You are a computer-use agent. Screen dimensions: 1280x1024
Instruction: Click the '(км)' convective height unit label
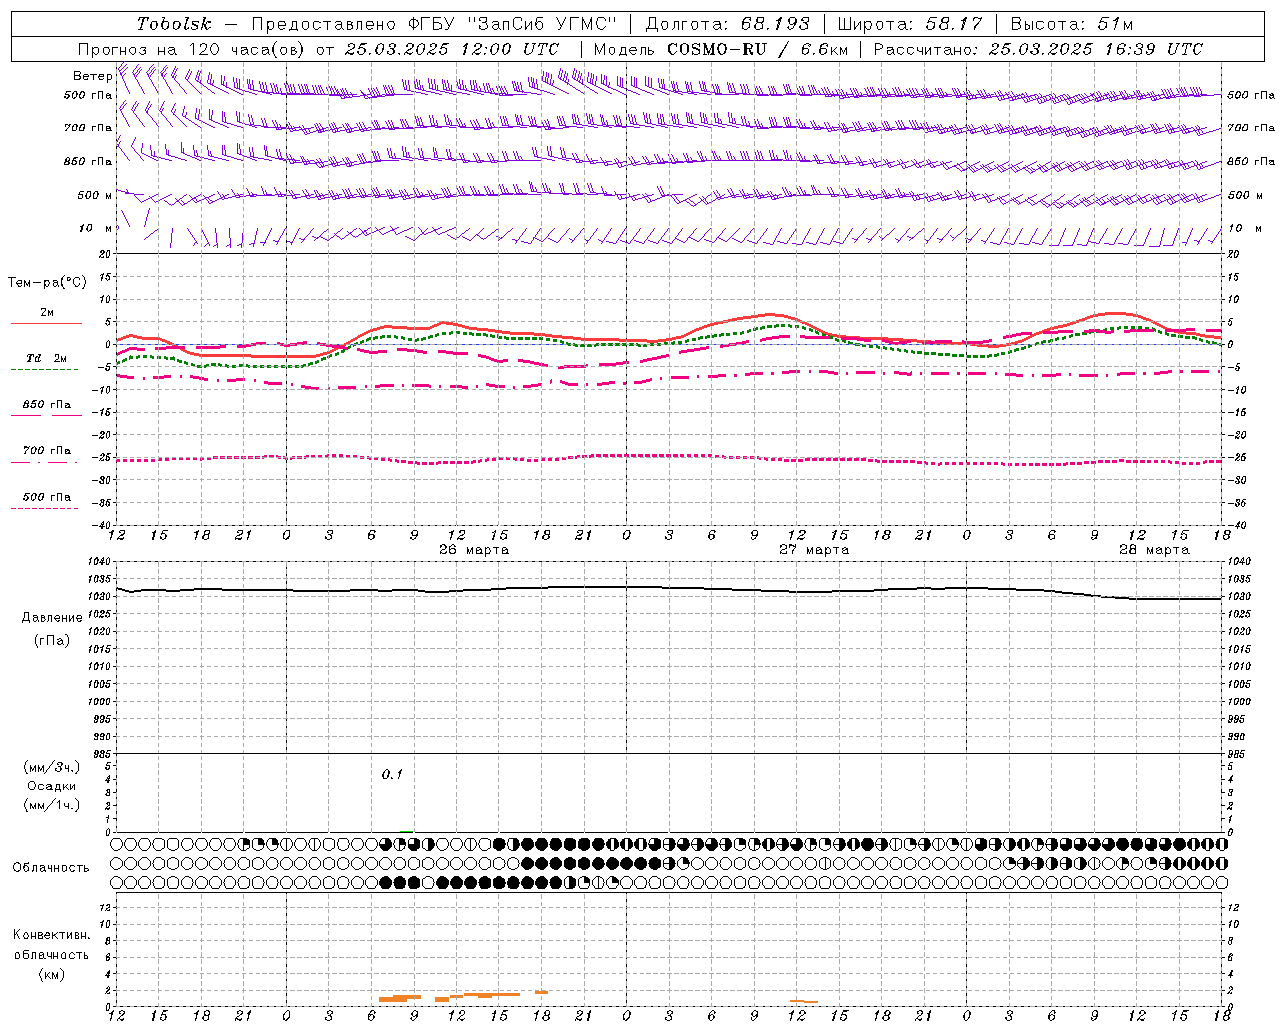point(52,974)
